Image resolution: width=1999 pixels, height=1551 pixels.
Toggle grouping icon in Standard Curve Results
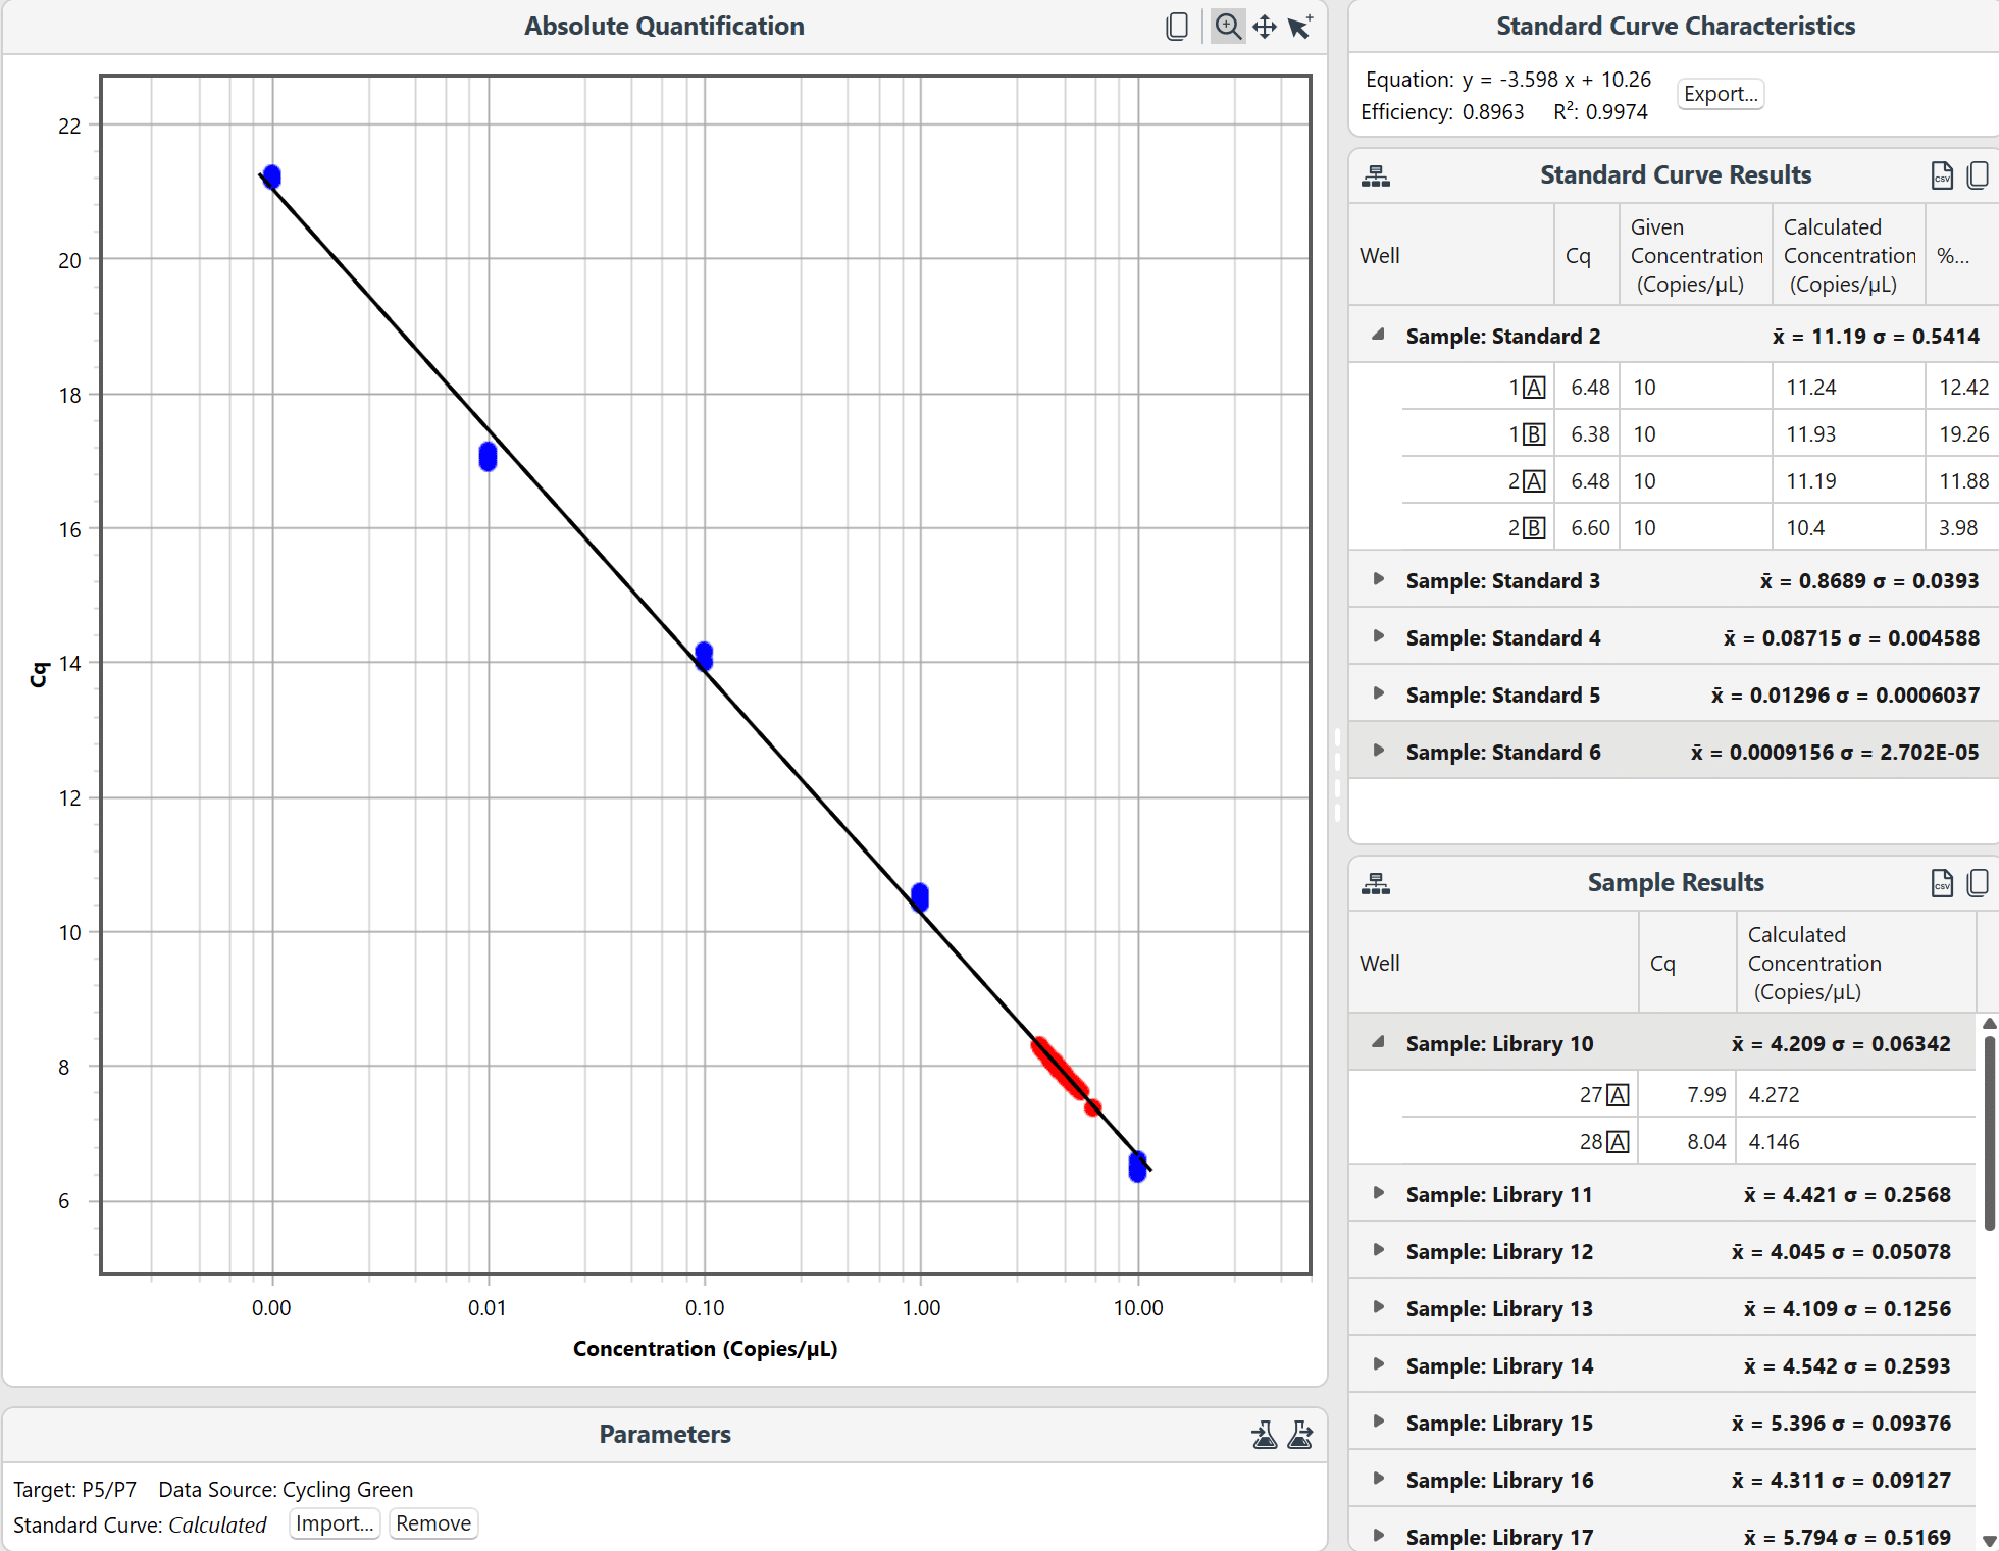[1376, 177]
